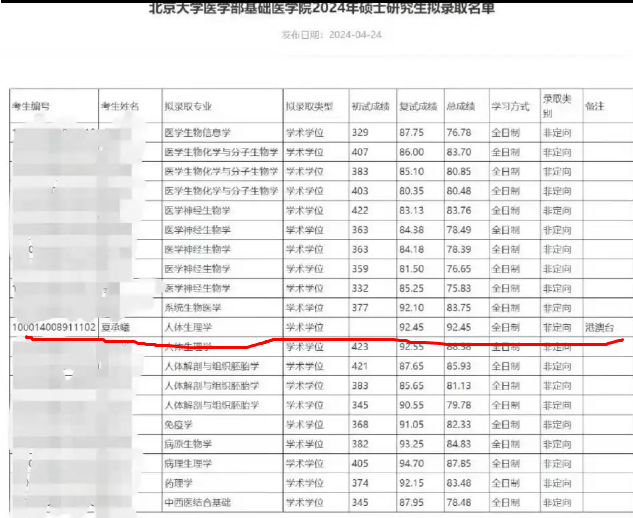Click the total score 78.48
Image resolution: width=633 pixels, height=518 pixels.
(x=459, y=503)
